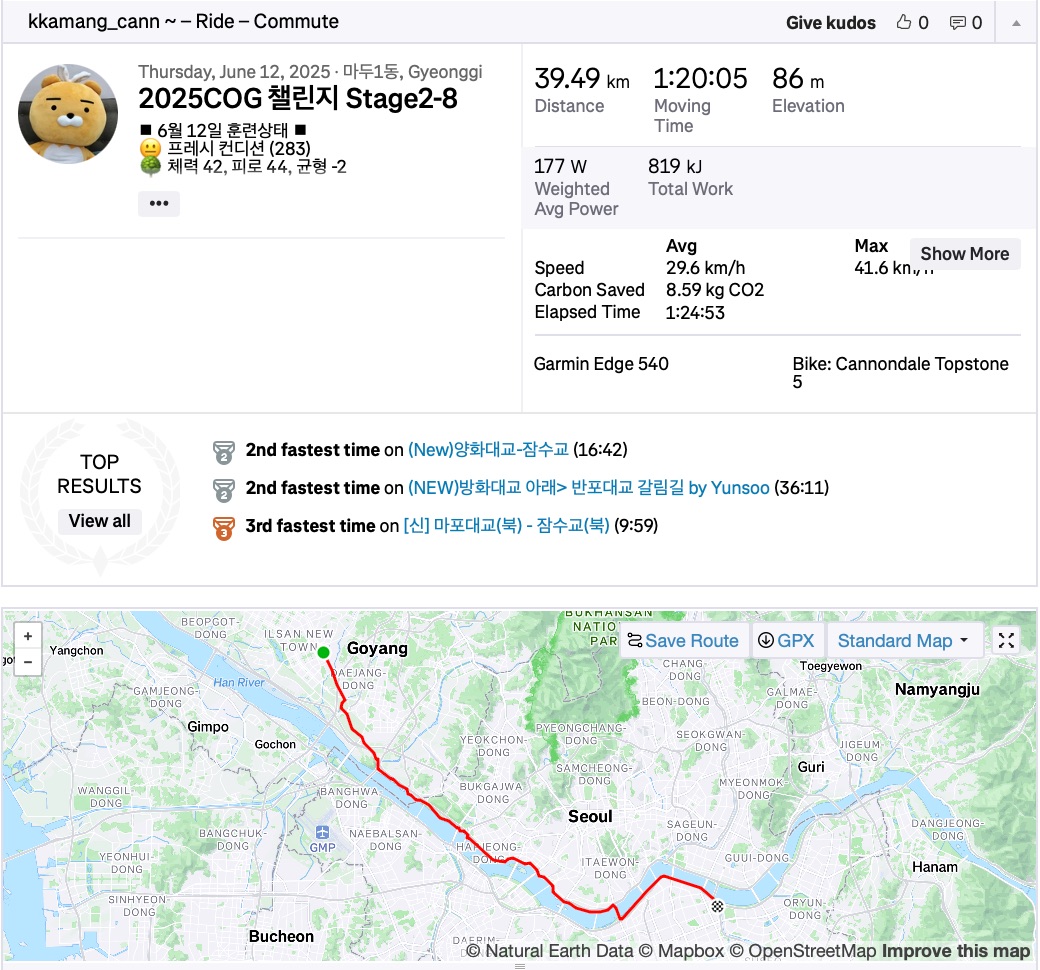Image resolution: width=1040 pixels, height=970 pixels.
Task: Click the silver medal icon for 양화대교-잠수교
Action: click(x=224, y=452)
